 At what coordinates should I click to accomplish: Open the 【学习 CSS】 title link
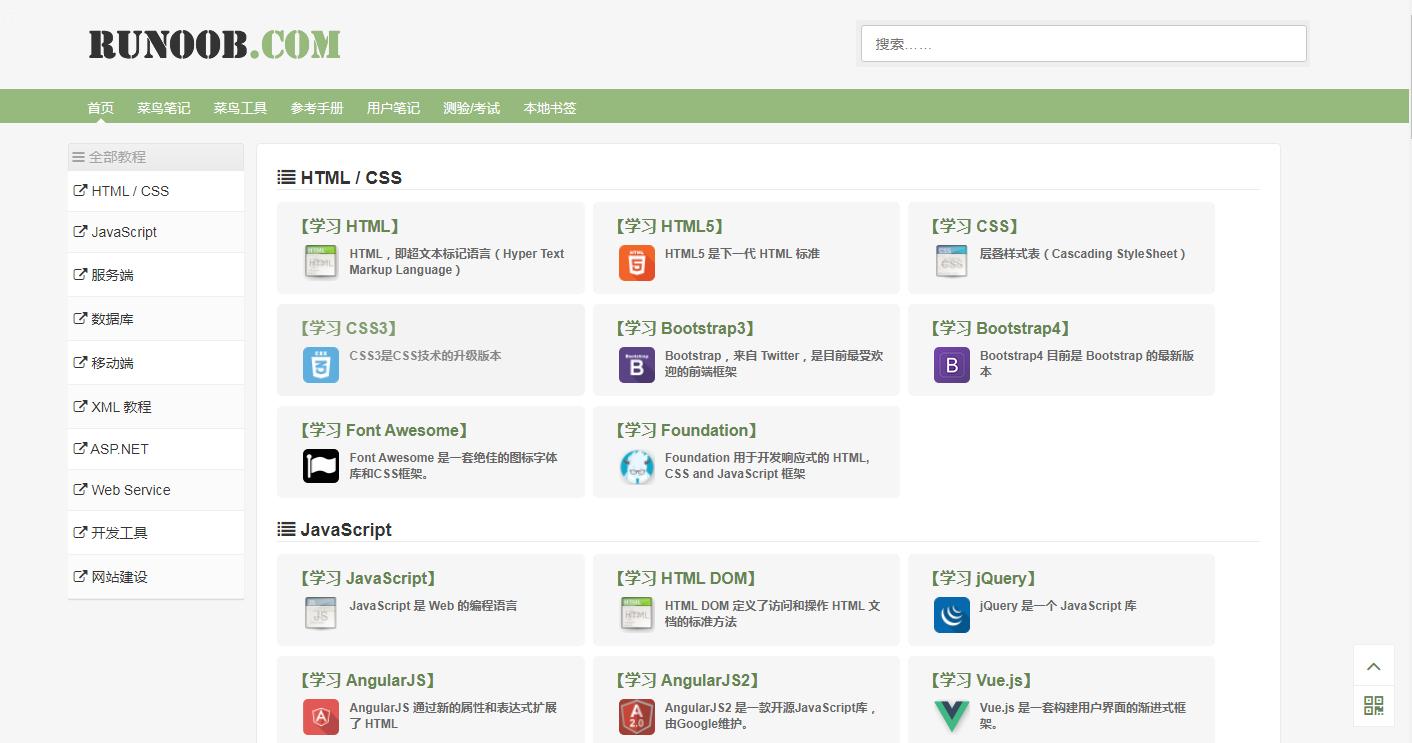[x=975, y=227]
